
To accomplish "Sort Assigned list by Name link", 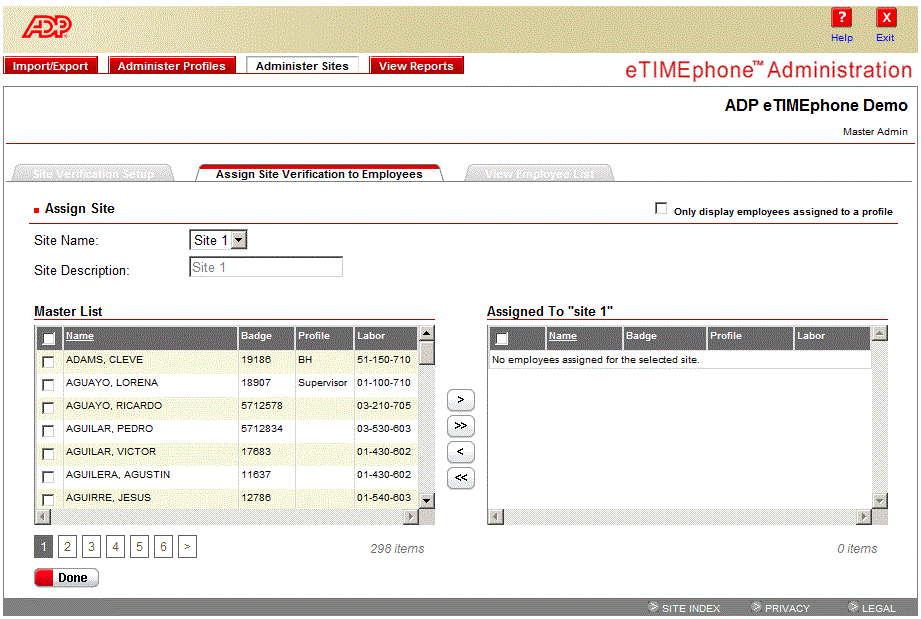I will point(563,336).
